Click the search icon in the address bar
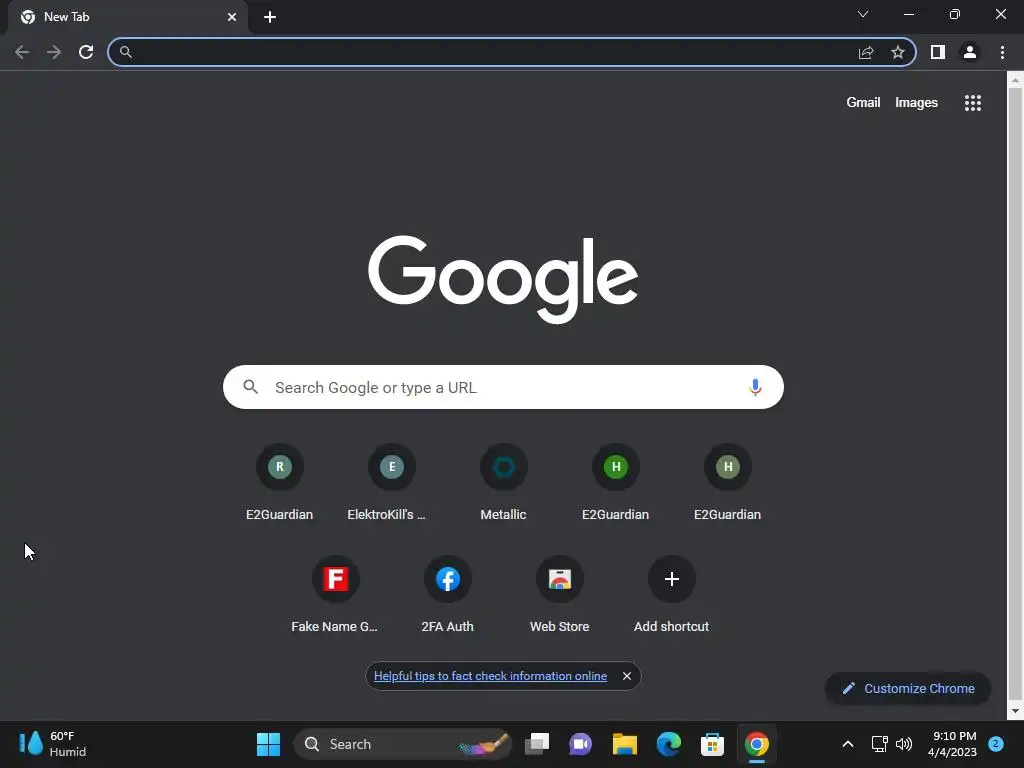 (x=126, y=52)
